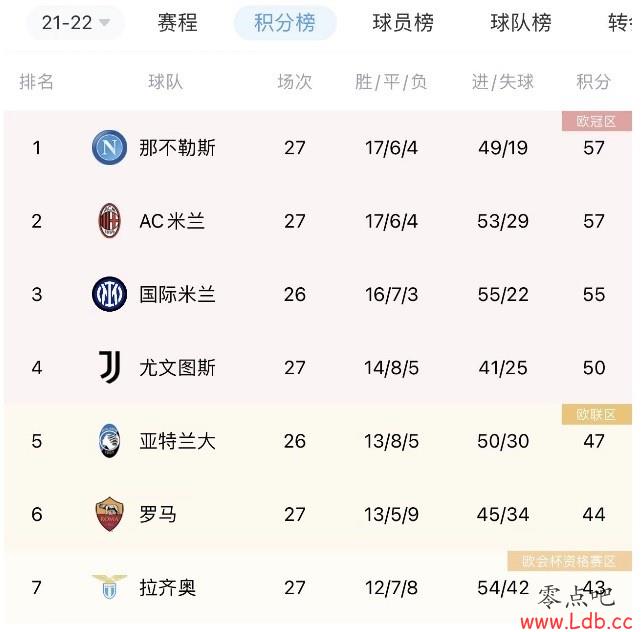Click the partially visible 转 tab
642x632 pixels.
[620, 23]
